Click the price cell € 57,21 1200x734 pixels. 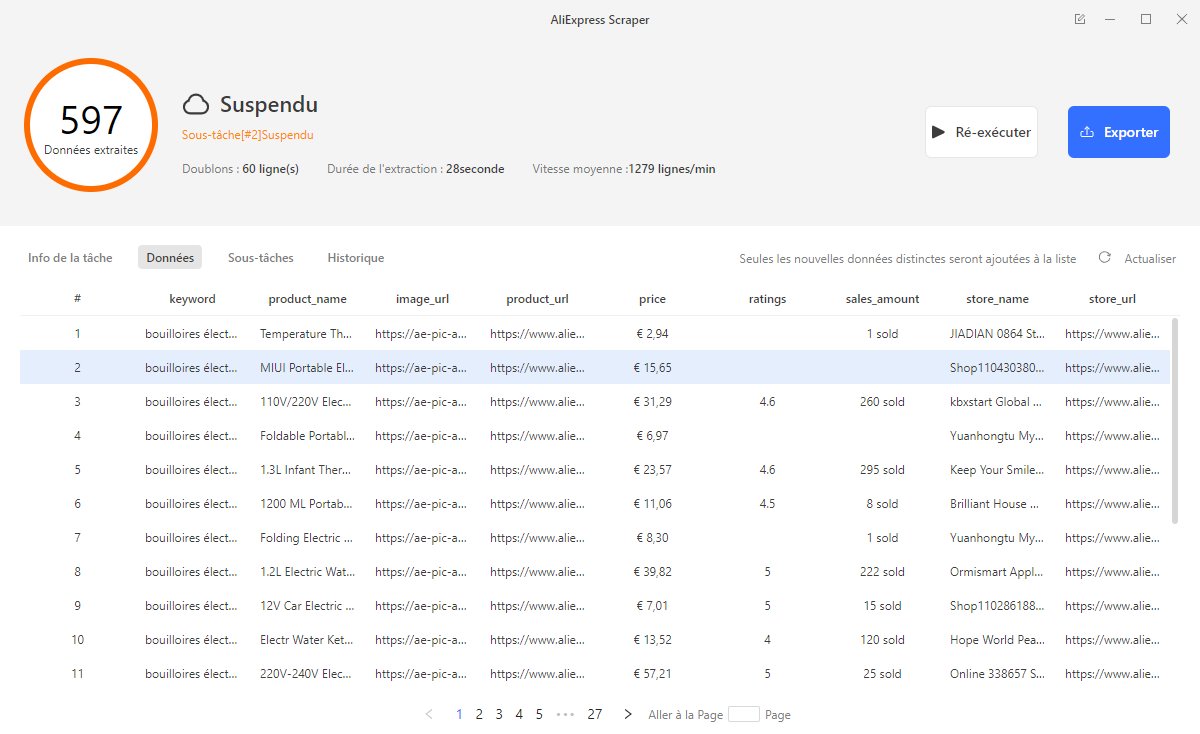pyautogui.click(x=652, y=674)
